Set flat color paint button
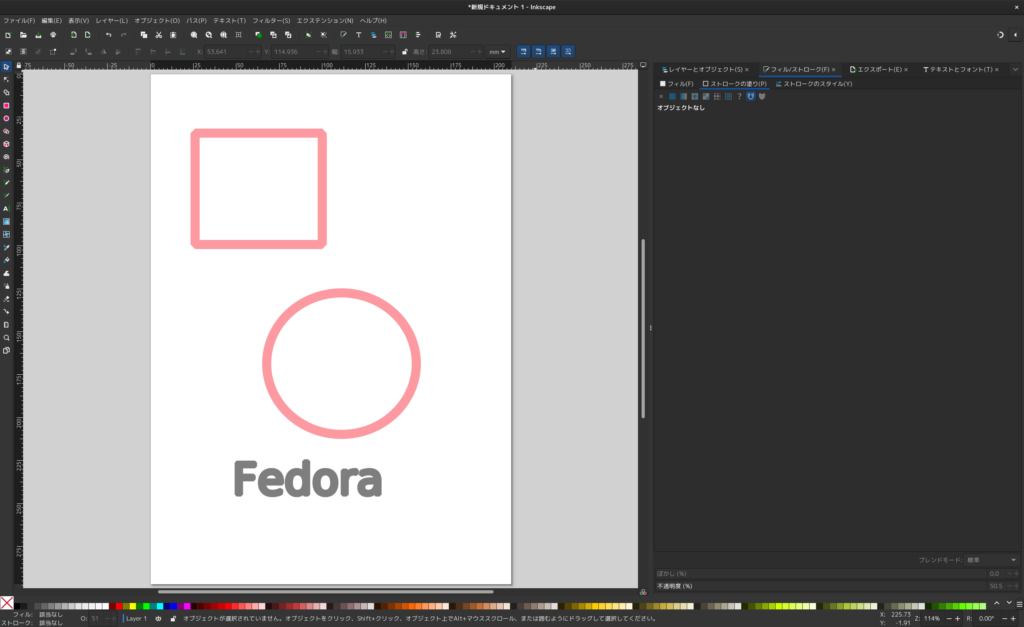Image resolution: width=1024 pixels, height=627 pixels. coord(672,97)
